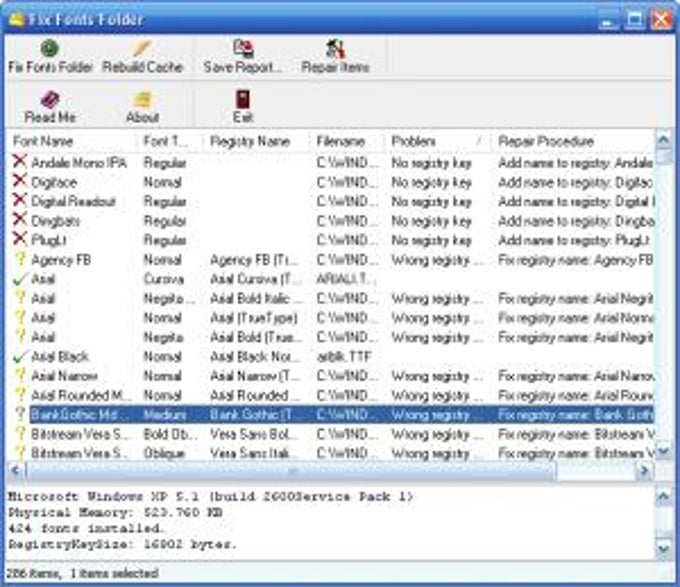
Task: Click the Repair Items toolbar icon
Action: pyautogui.click(x=335, y=48)
